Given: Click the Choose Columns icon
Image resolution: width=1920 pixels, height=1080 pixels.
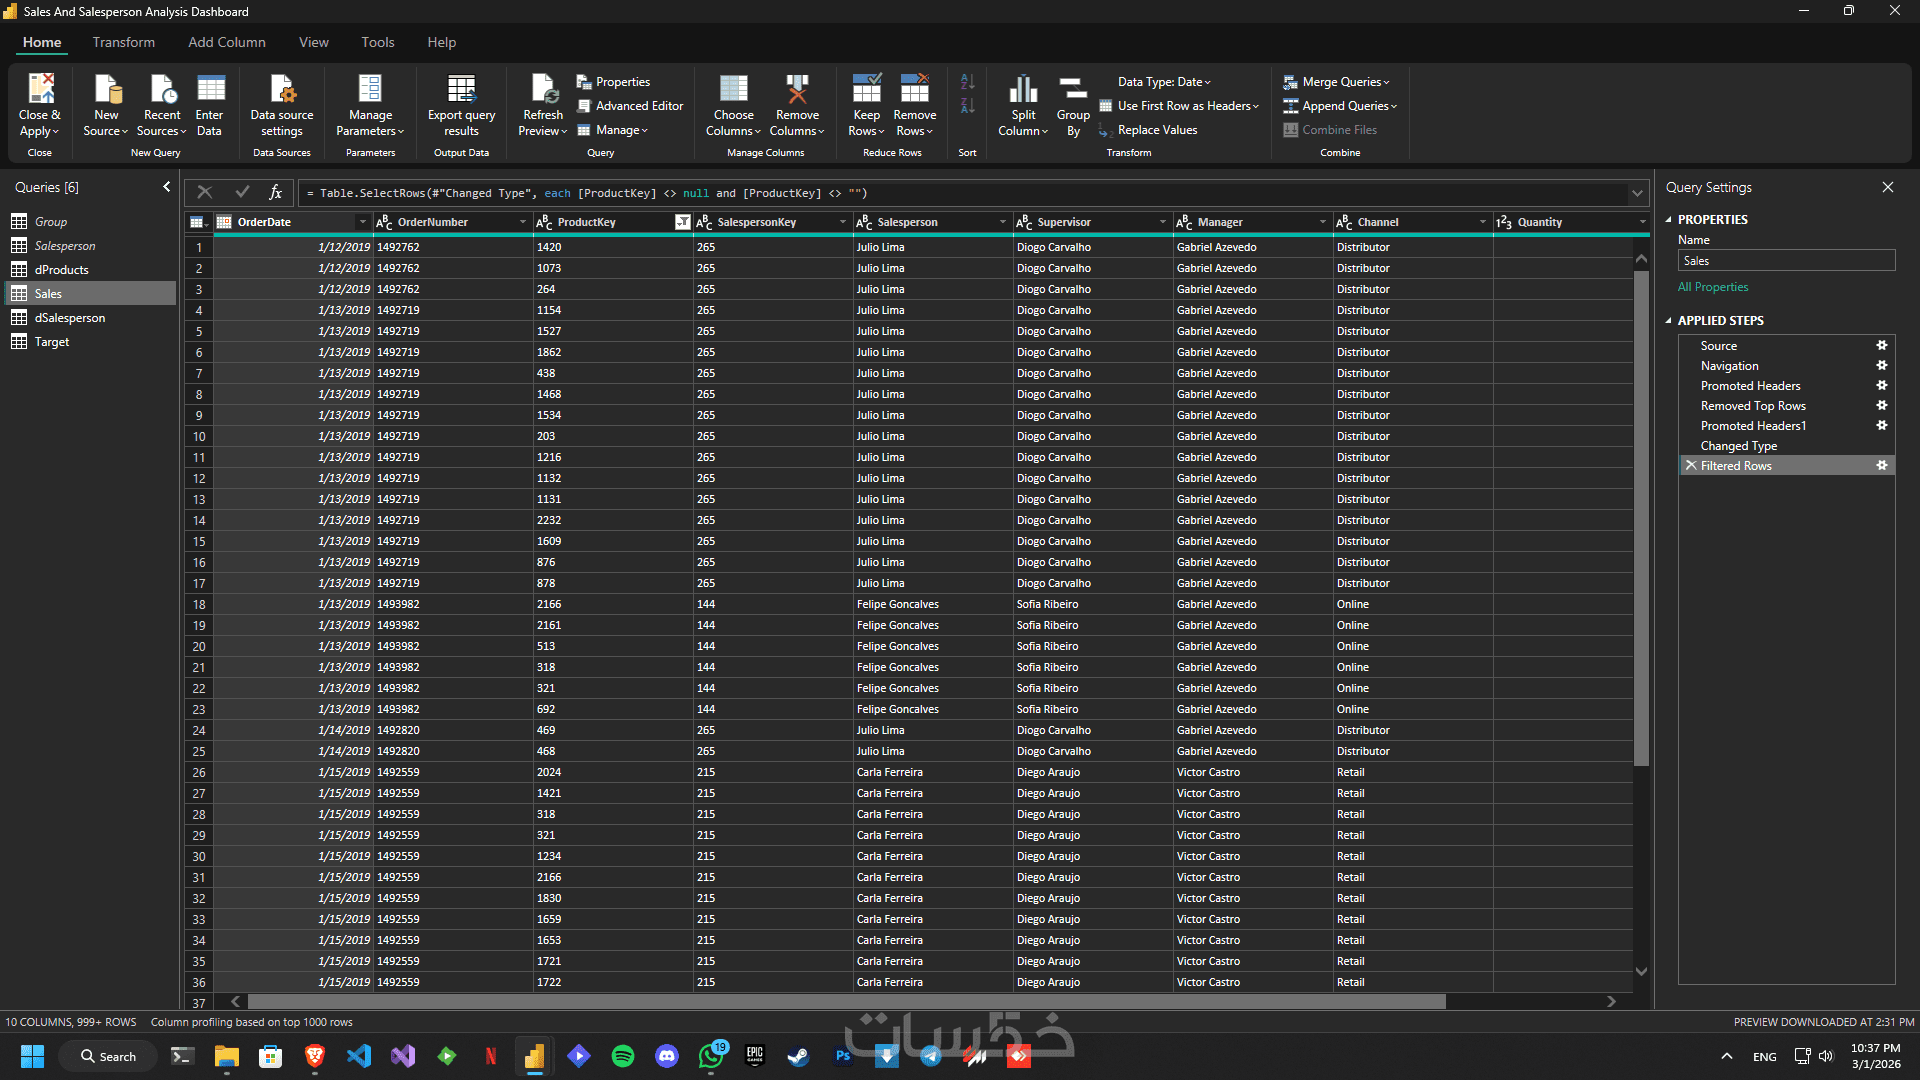Looking at the screenshot, I should click(x=733, y=90).
